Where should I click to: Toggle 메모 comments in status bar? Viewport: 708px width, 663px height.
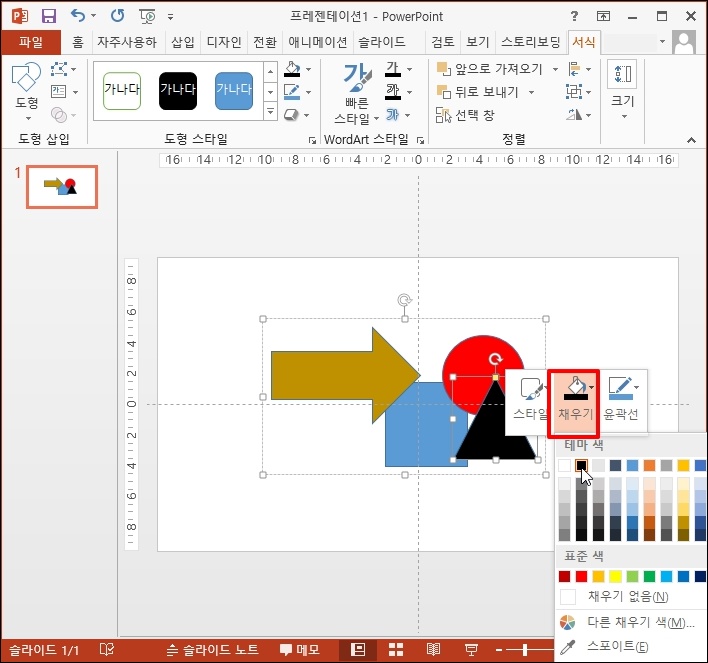click(299, 650)
